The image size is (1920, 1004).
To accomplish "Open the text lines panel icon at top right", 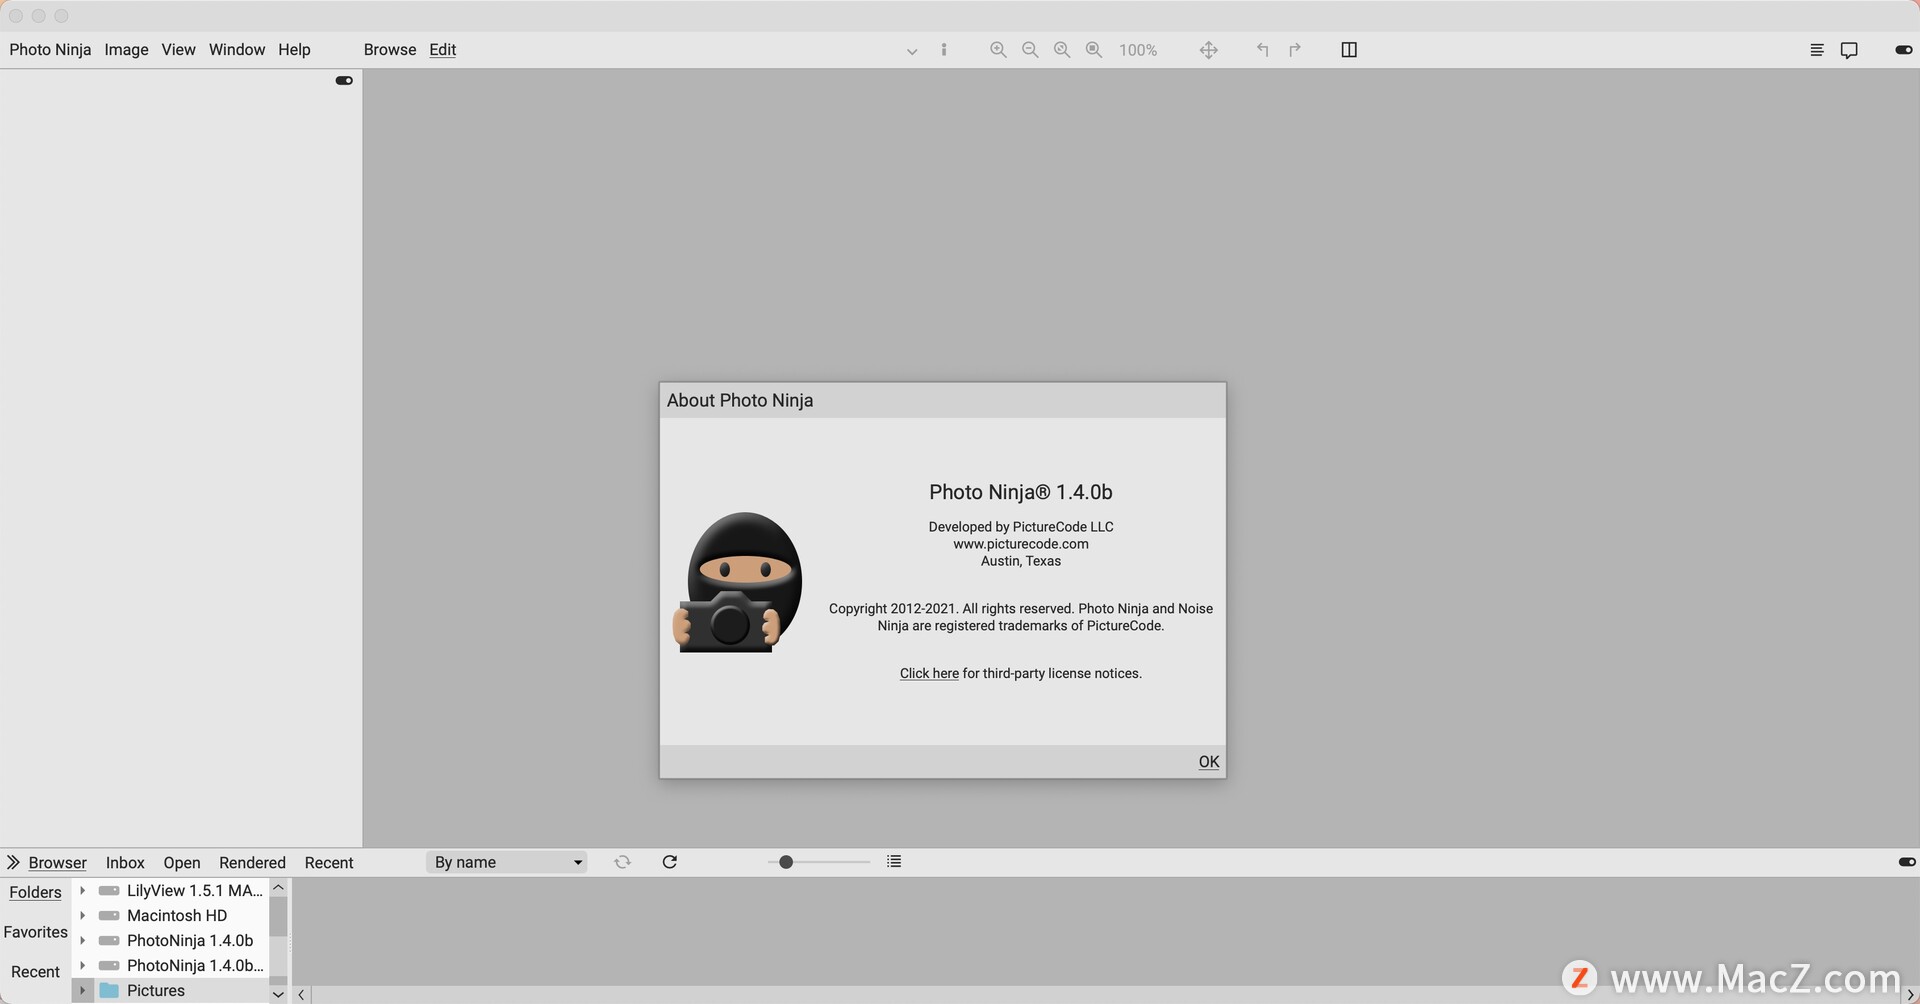I will click(x=1817, y=50).
